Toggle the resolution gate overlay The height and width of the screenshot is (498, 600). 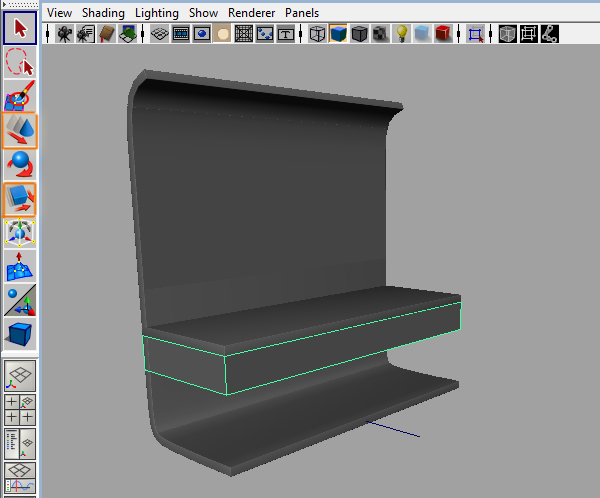(x=202, y=34)
